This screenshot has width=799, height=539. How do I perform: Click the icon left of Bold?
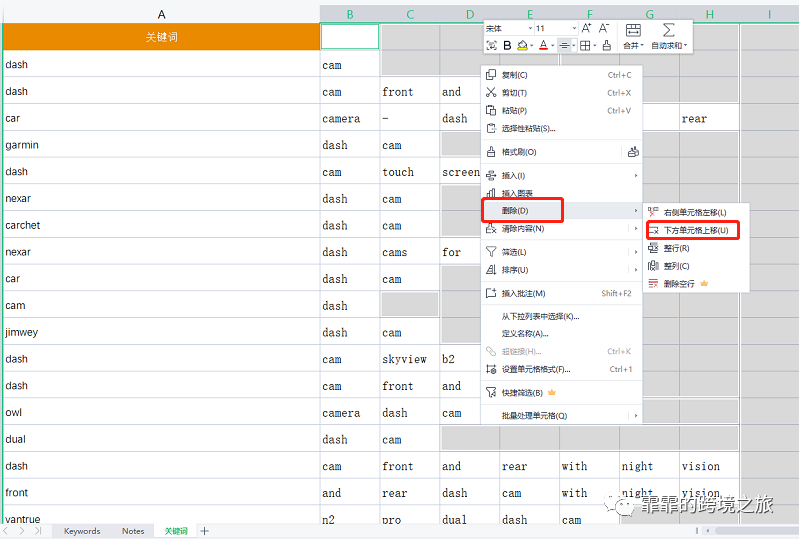tap(492, 46)
